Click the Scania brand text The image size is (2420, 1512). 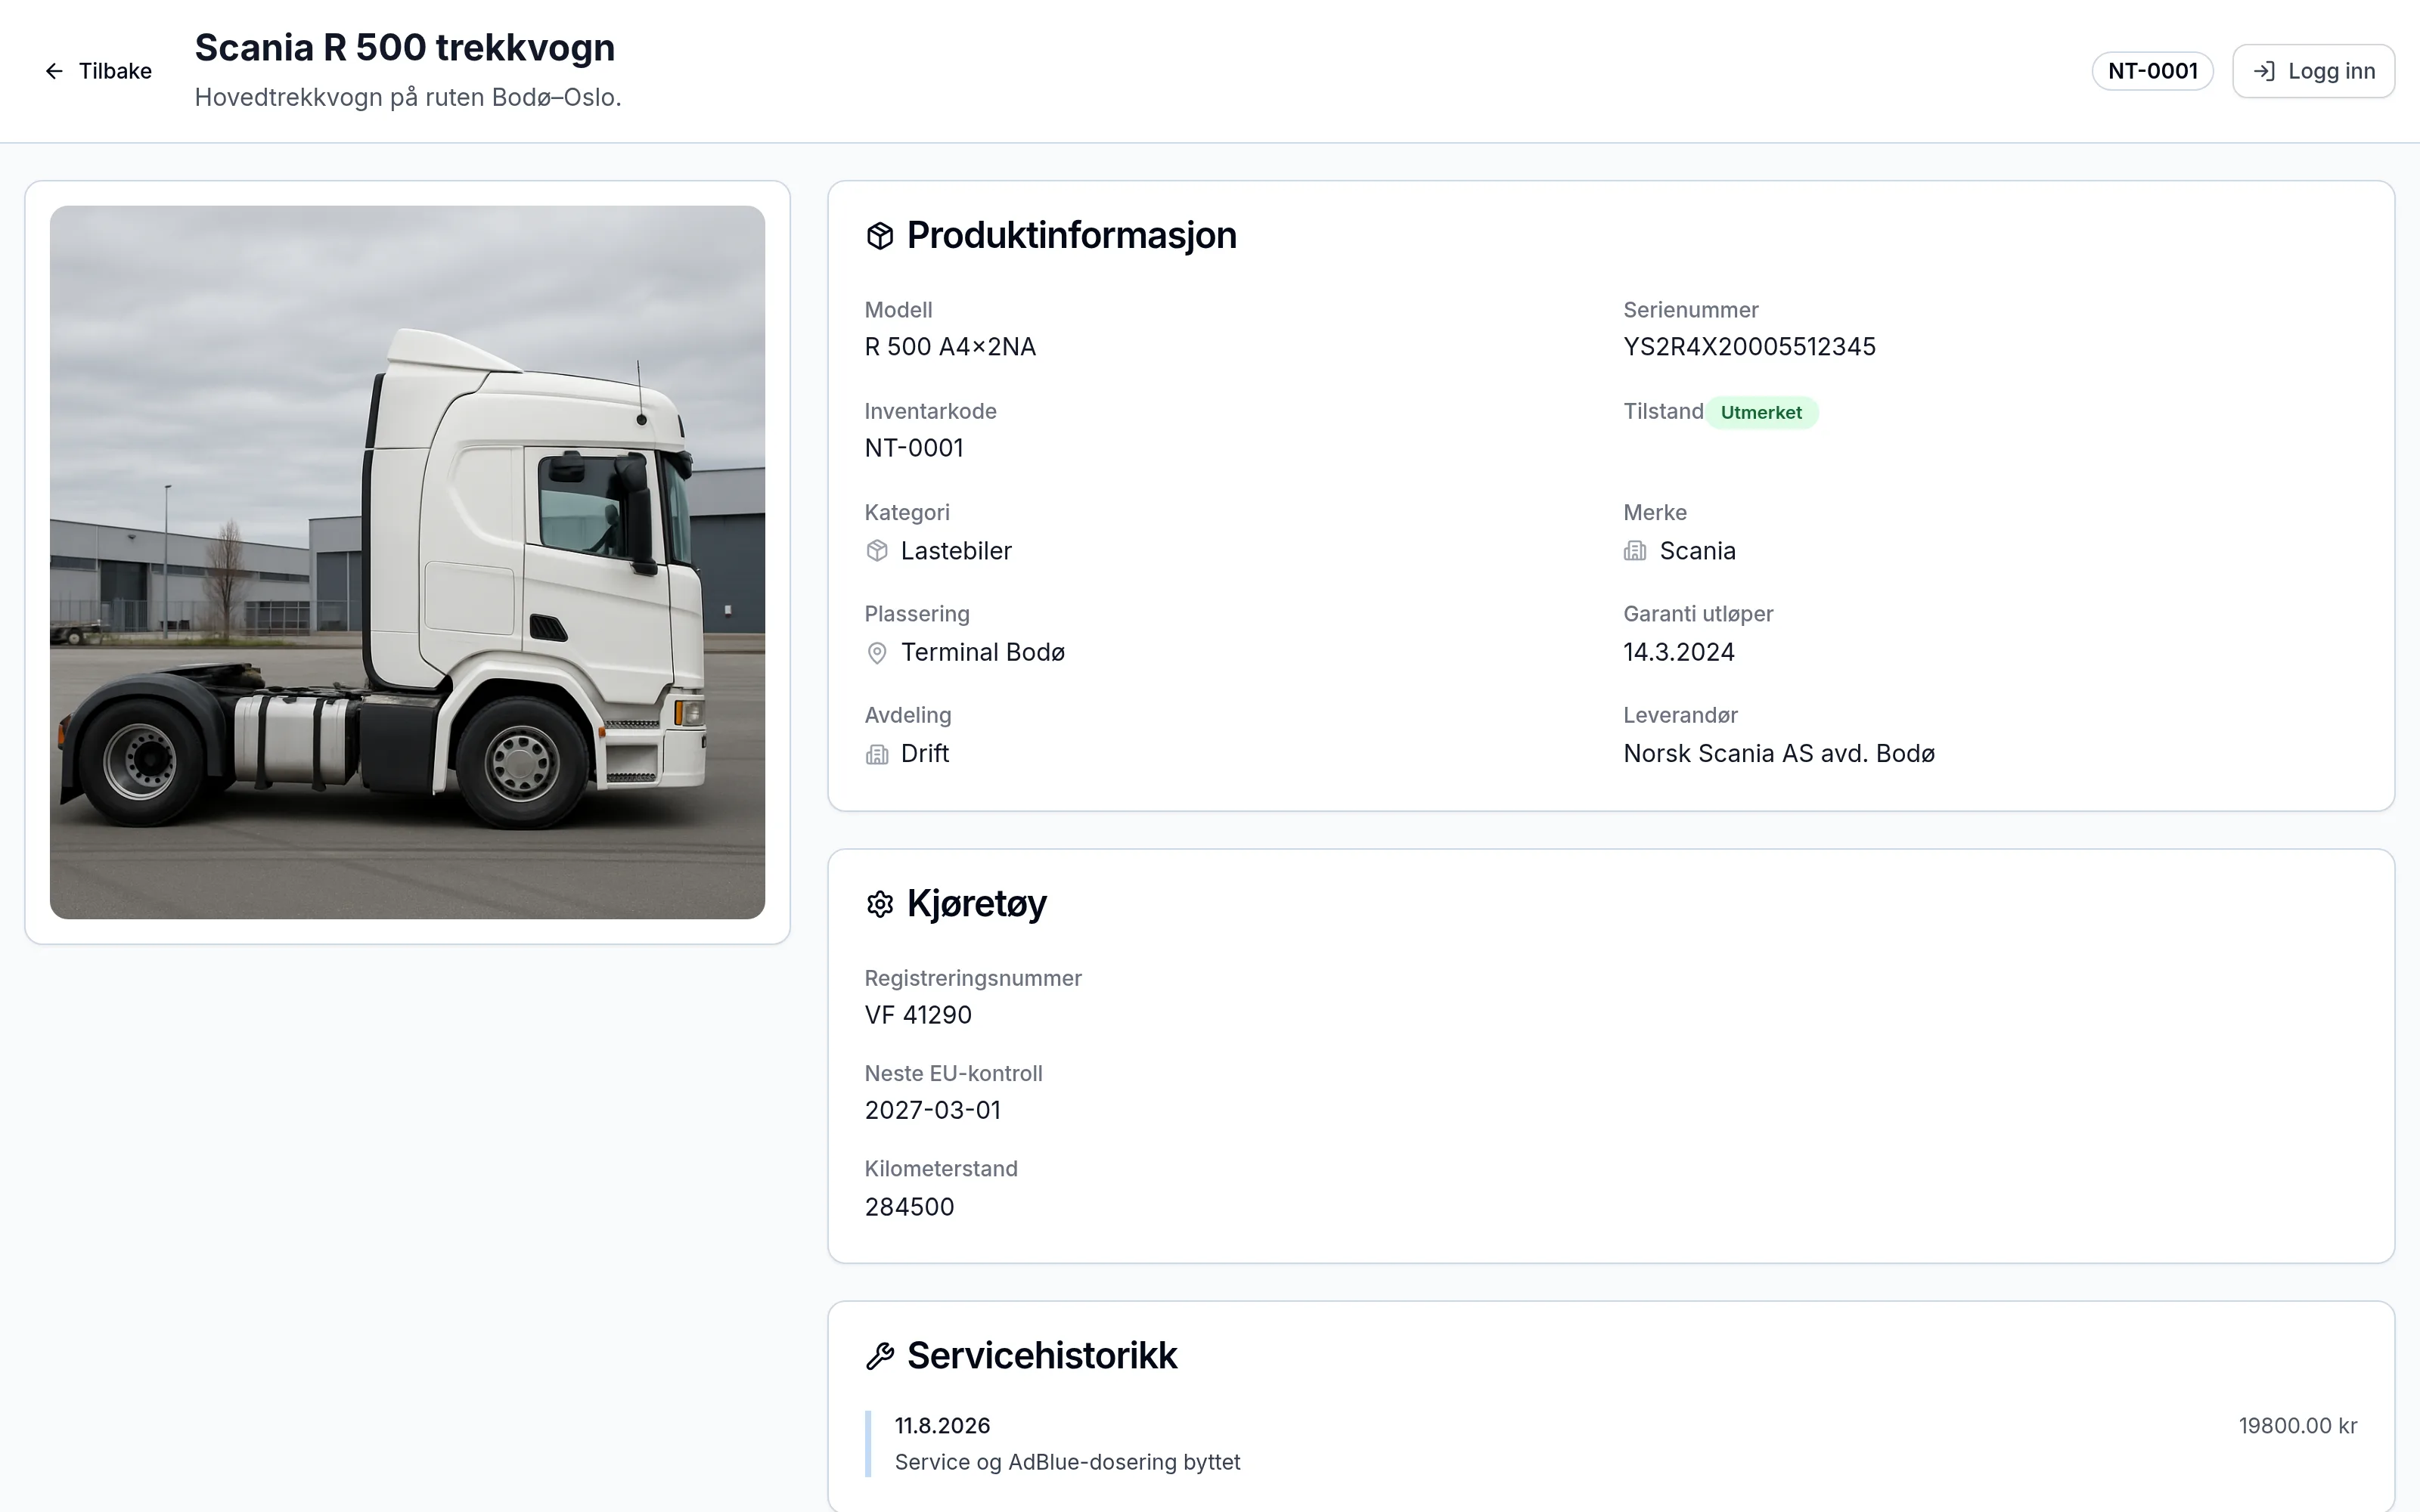(1697, 551)
